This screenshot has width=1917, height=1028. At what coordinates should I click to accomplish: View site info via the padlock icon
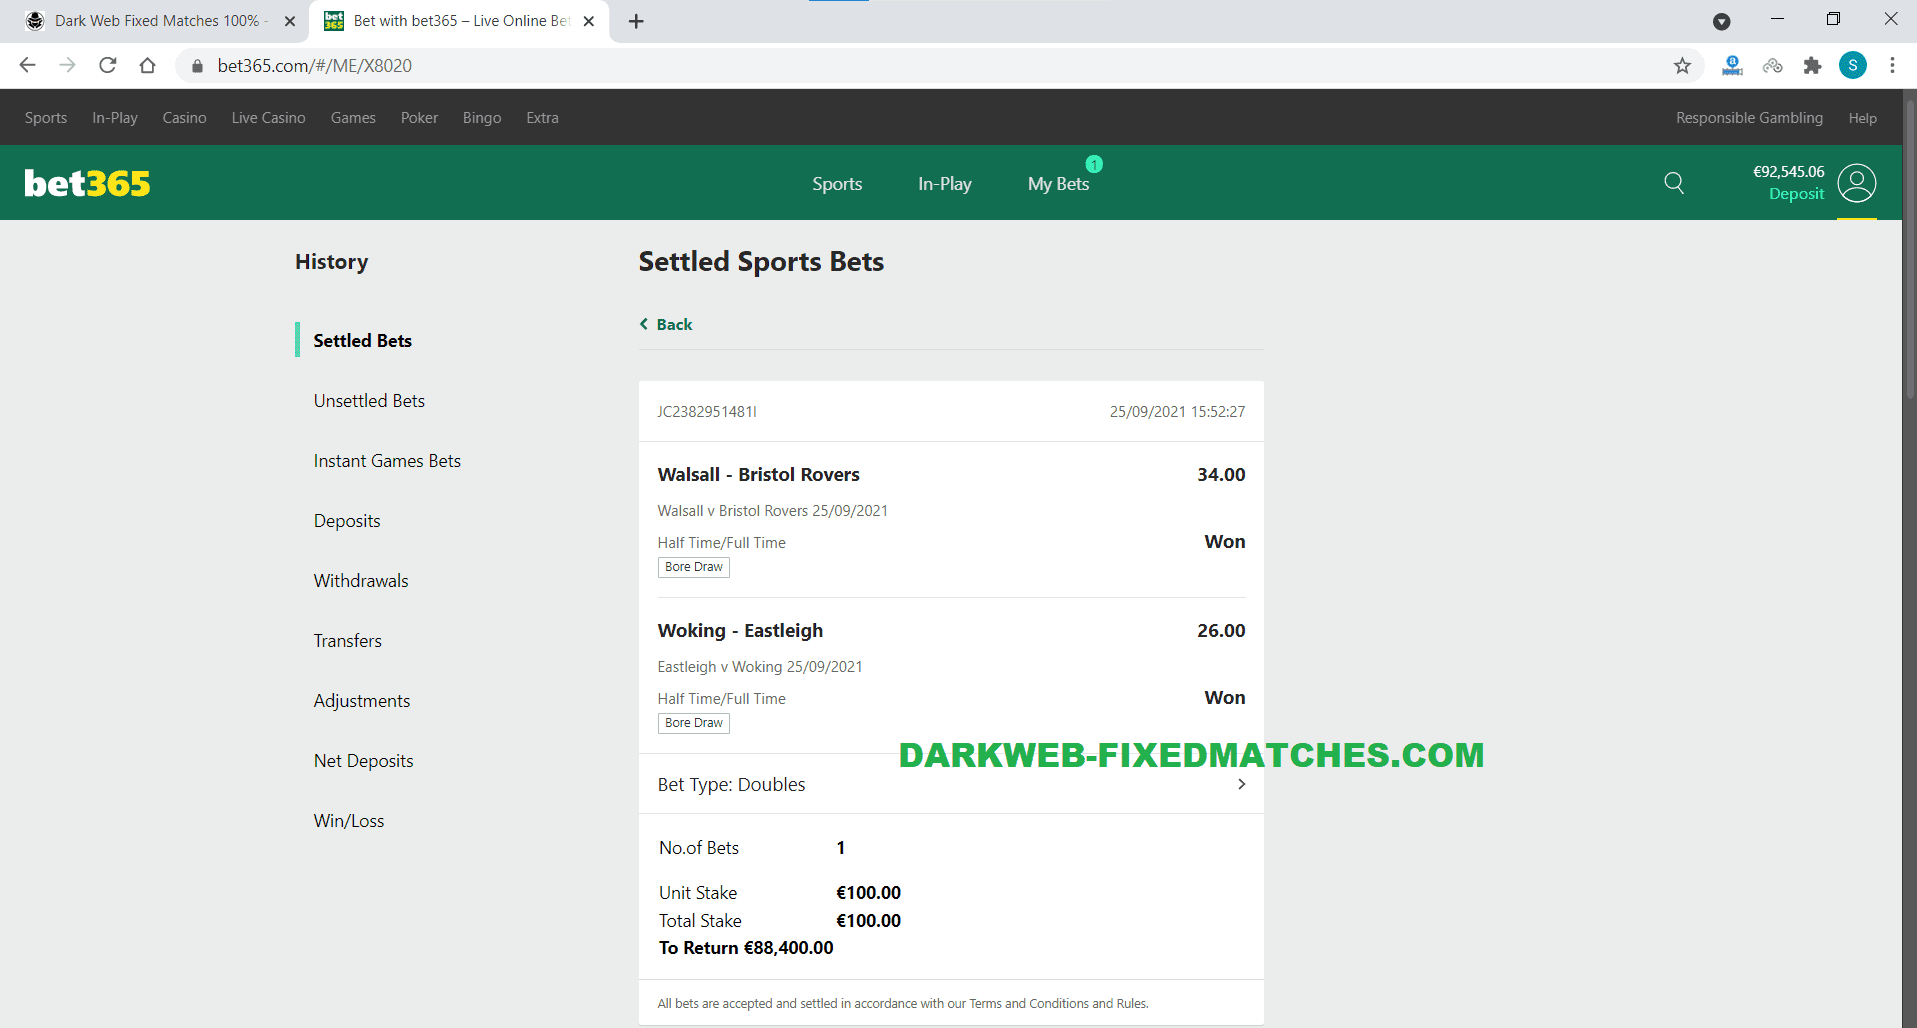pos(197,66)
